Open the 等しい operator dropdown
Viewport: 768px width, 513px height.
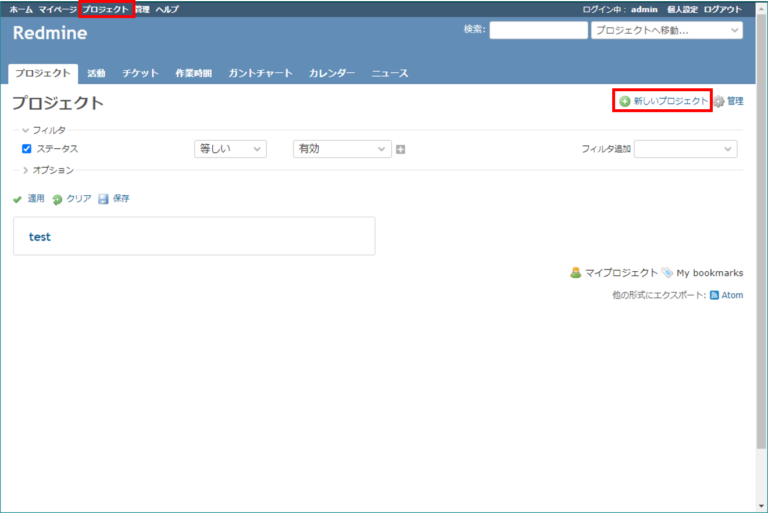click(x=230, y=149)
